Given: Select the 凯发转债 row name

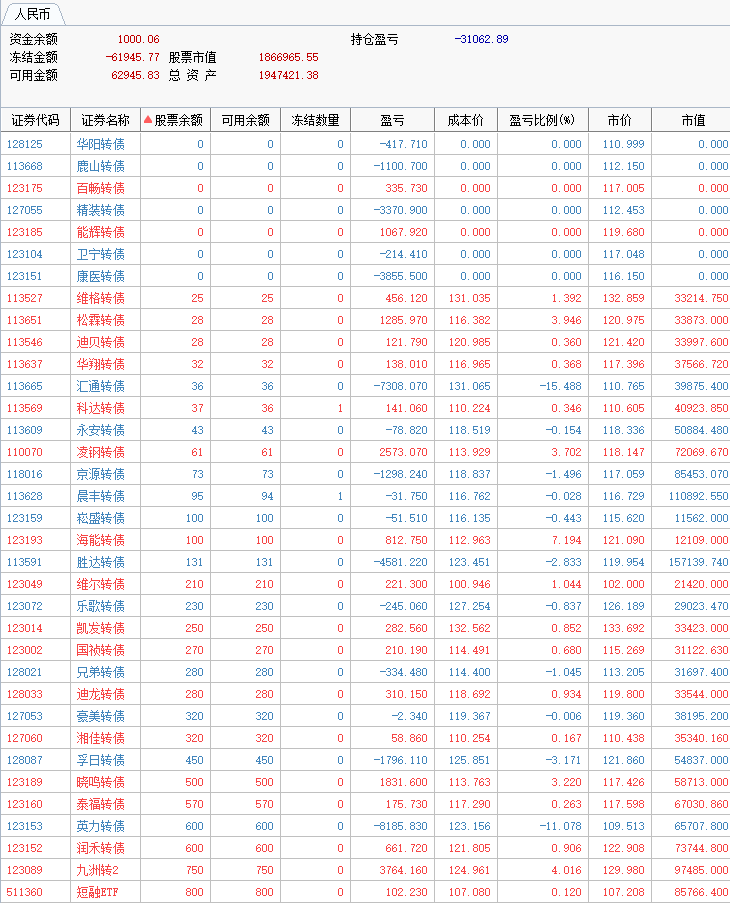Looking at the screenshot, I should 101,628.
